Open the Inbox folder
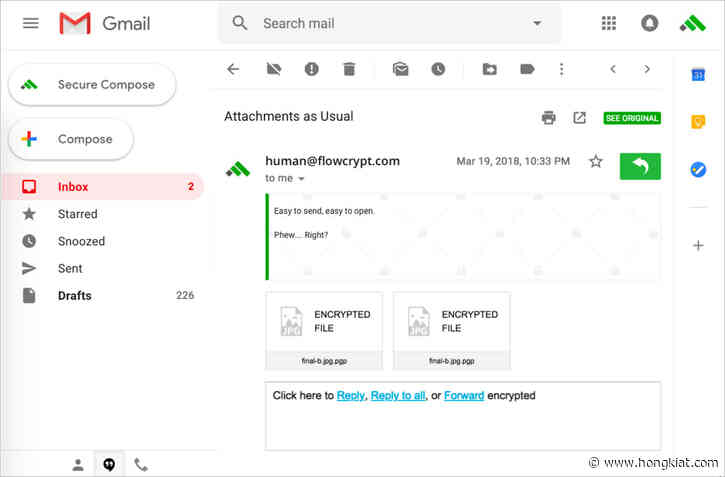725x477 pixels. coord(103,186)
